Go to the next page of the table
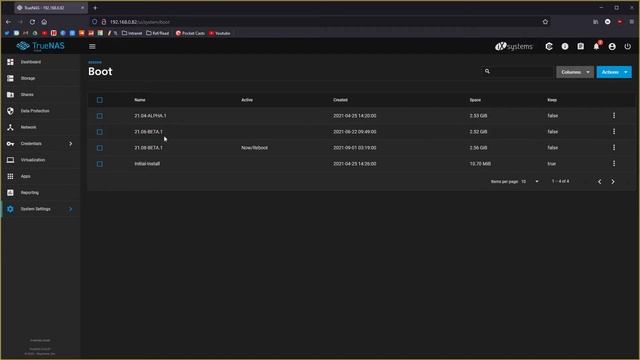This screenshot has width=640, height=360. [613, 182]
